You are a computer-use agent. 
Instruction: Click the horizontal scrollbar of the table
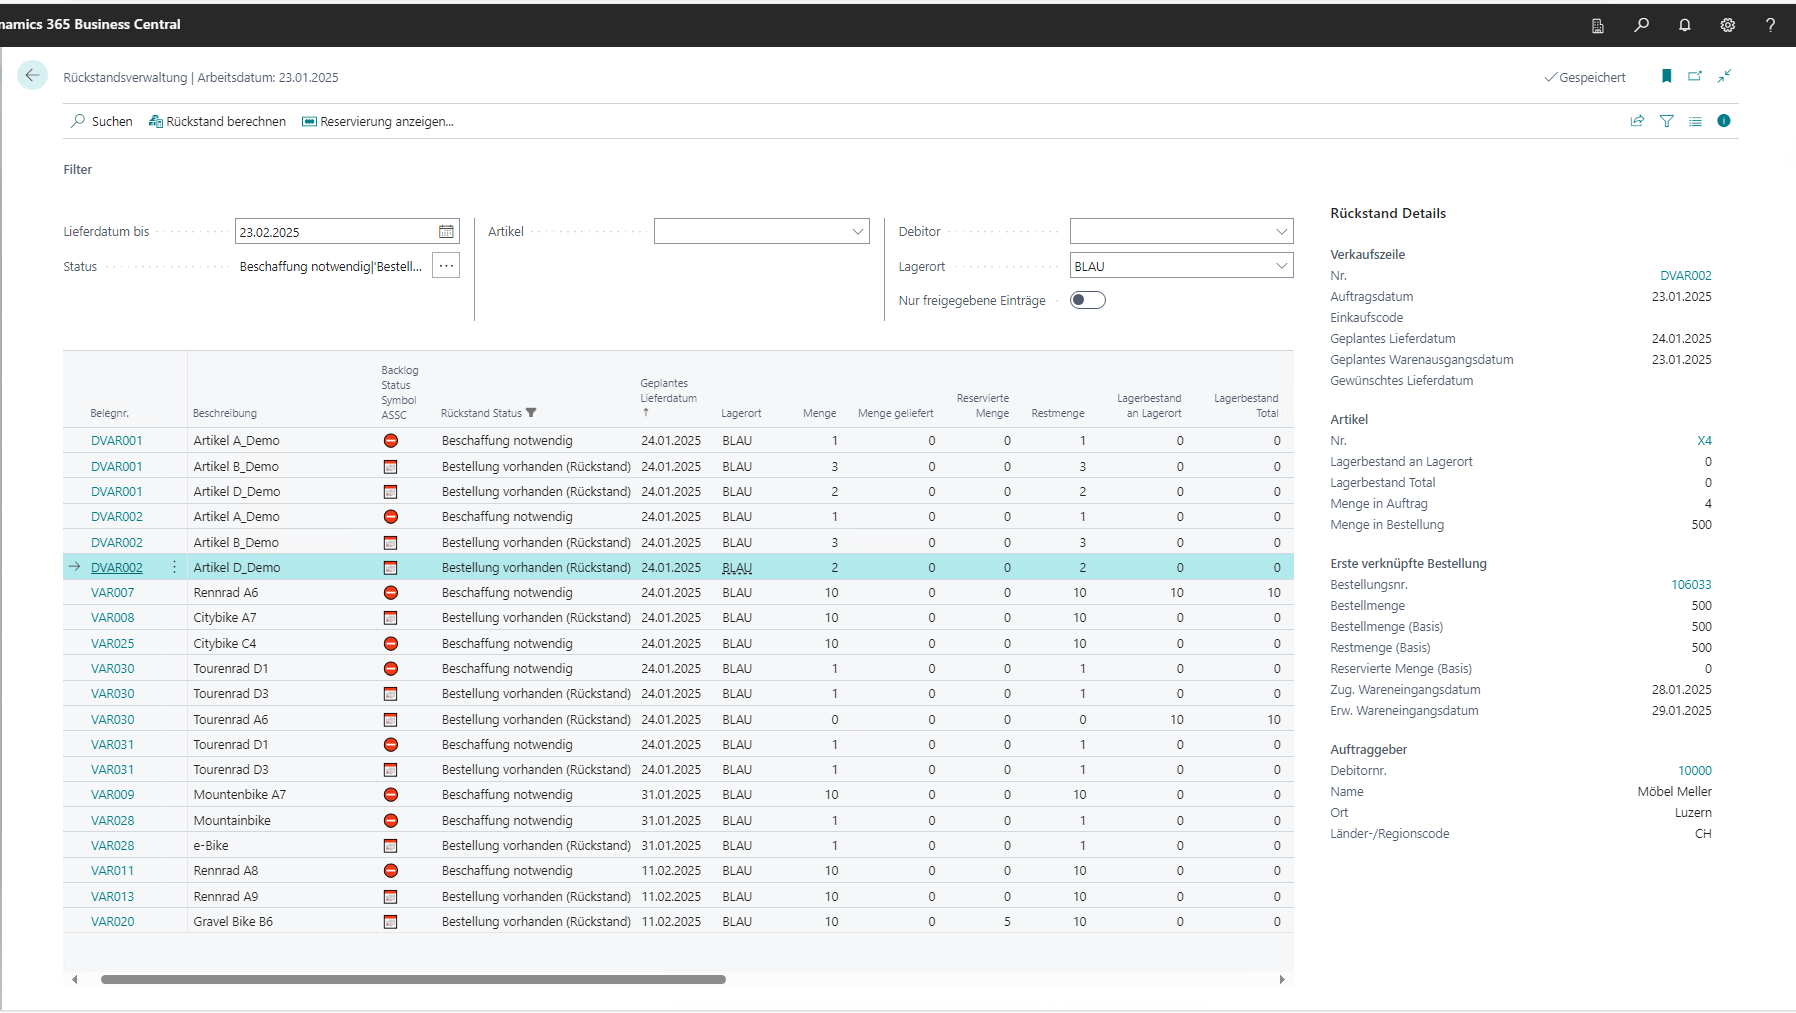click(x=413, y=980)
